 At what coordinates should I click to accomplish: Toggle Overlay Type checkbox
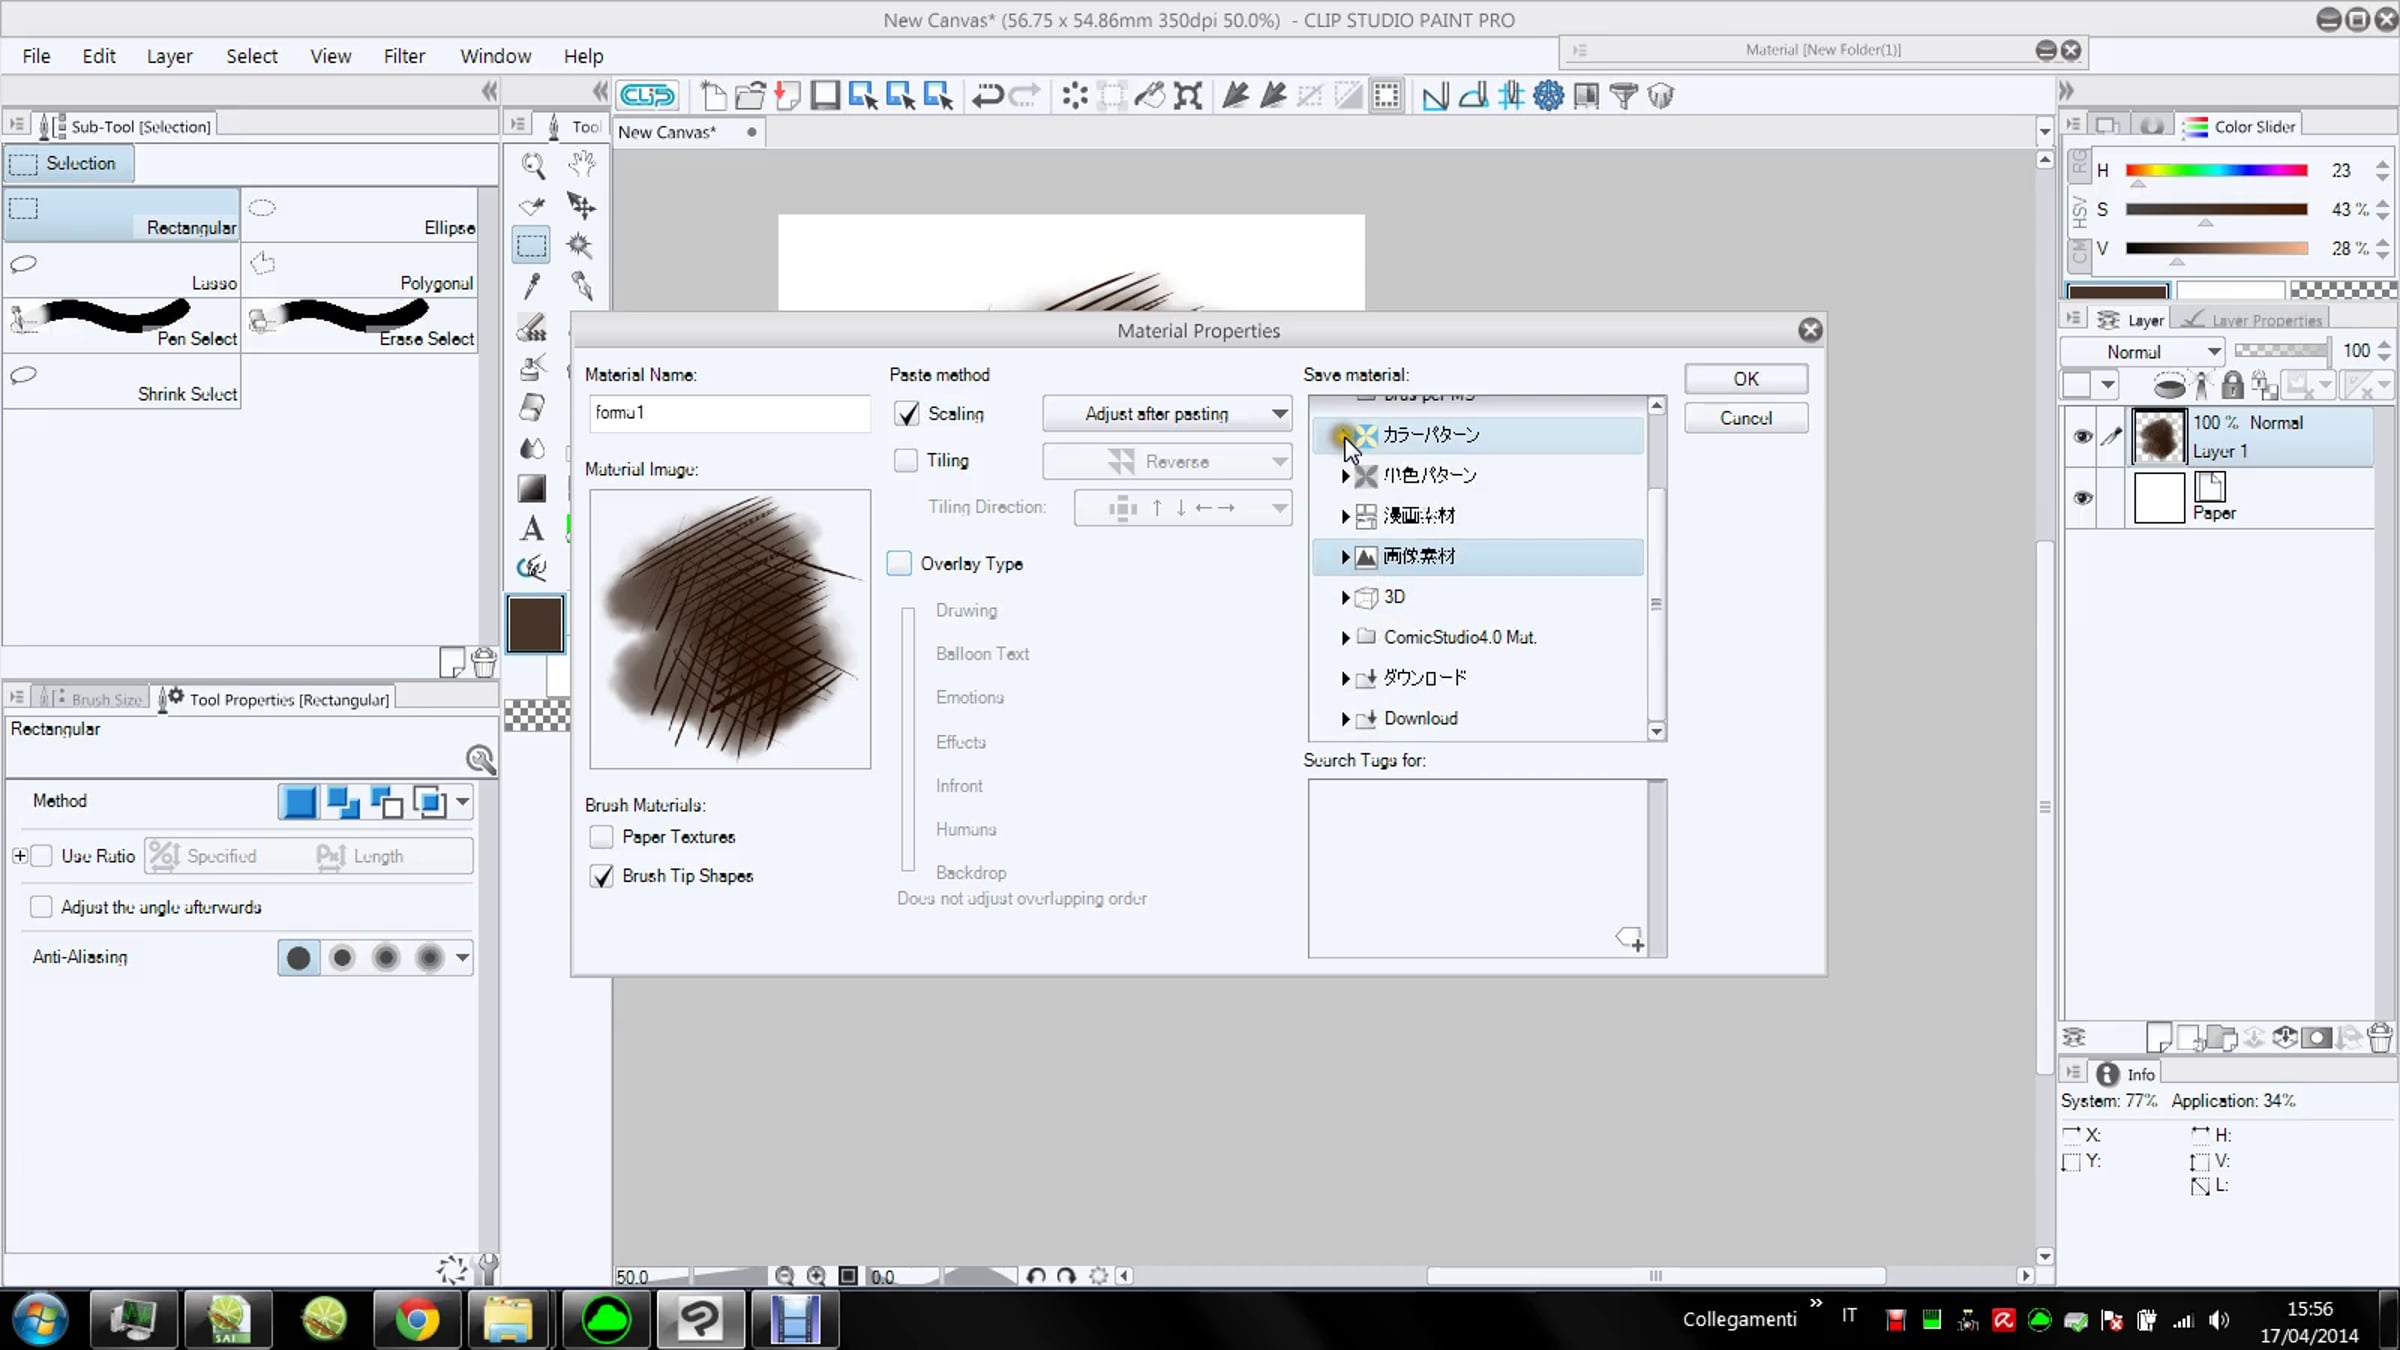(899, 564)
